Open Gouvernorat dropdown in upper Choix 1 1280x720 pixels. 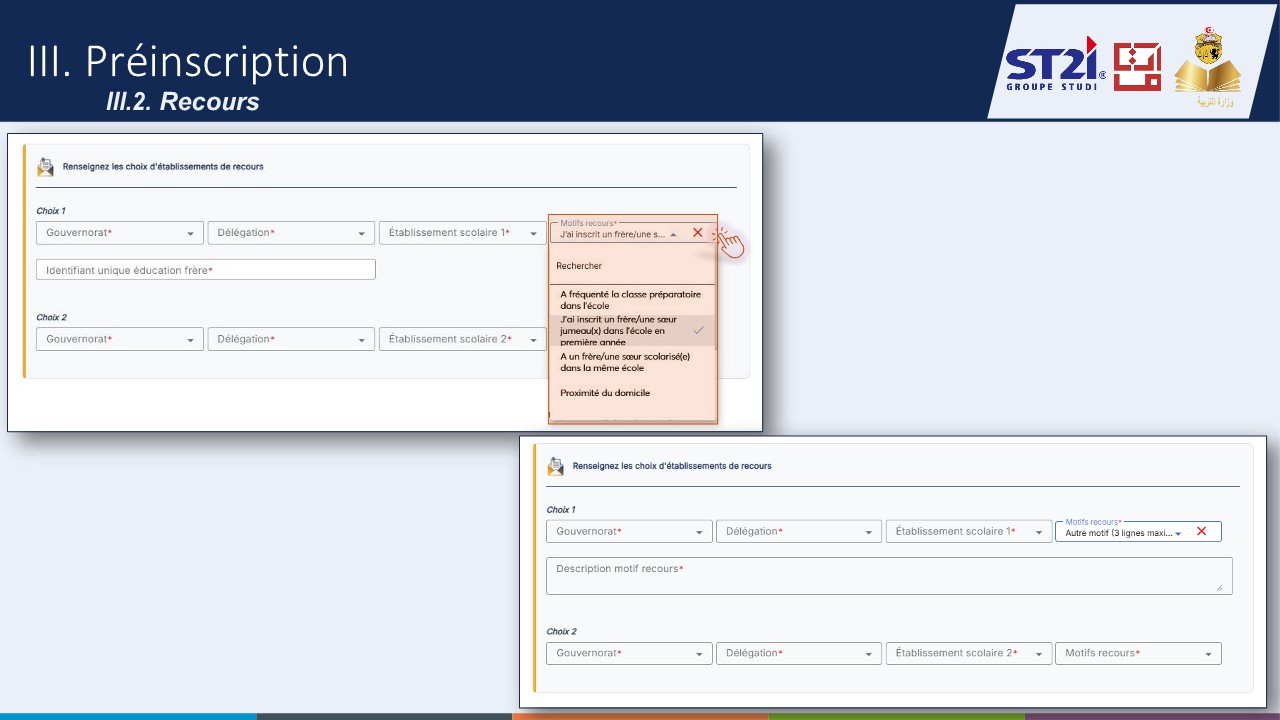120,233
